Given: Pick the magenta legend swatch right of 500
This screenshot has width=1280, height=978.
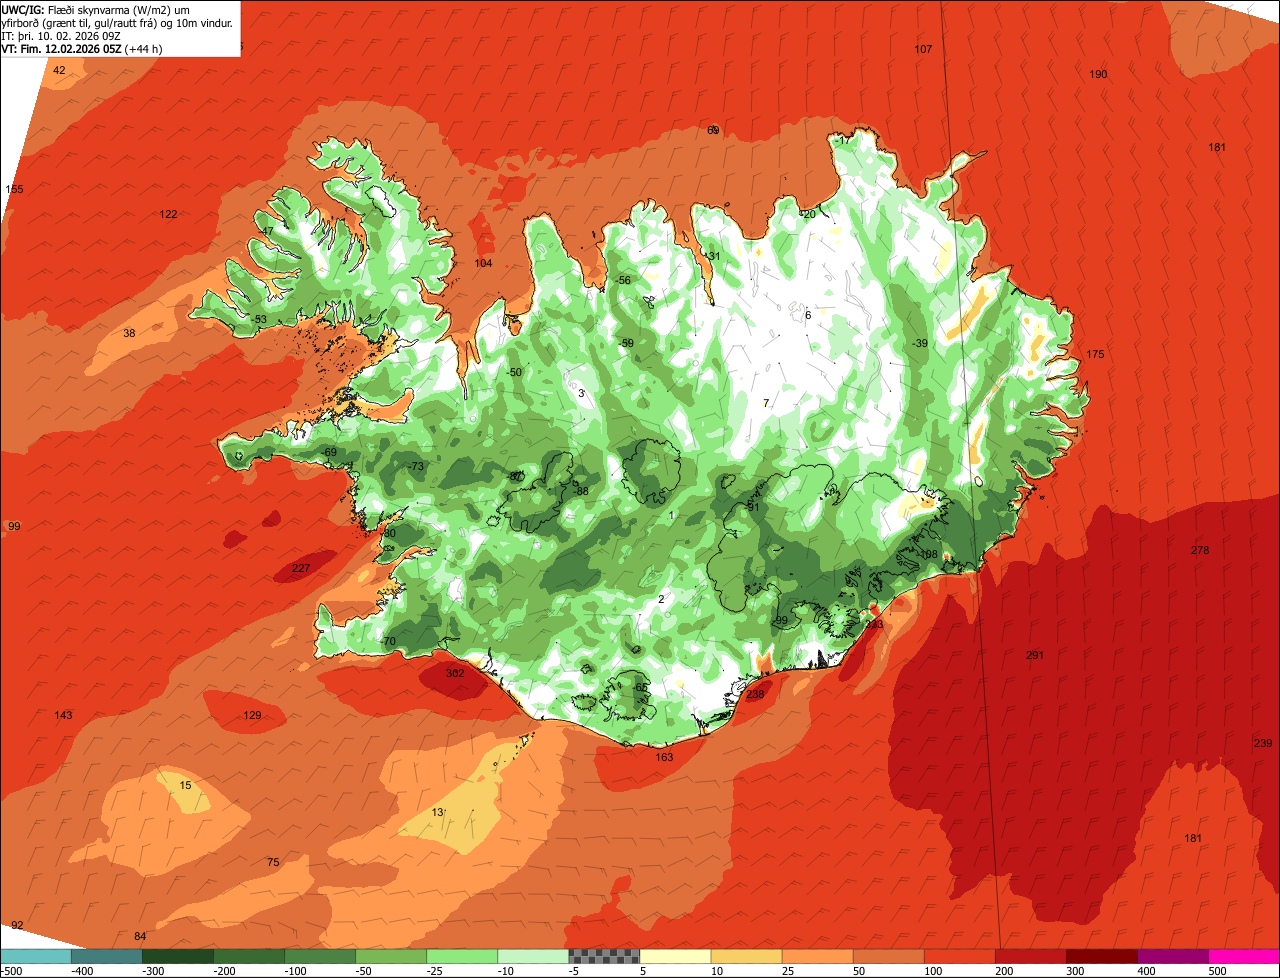Looking at the screenshot, I should [x=1244, y=956].
